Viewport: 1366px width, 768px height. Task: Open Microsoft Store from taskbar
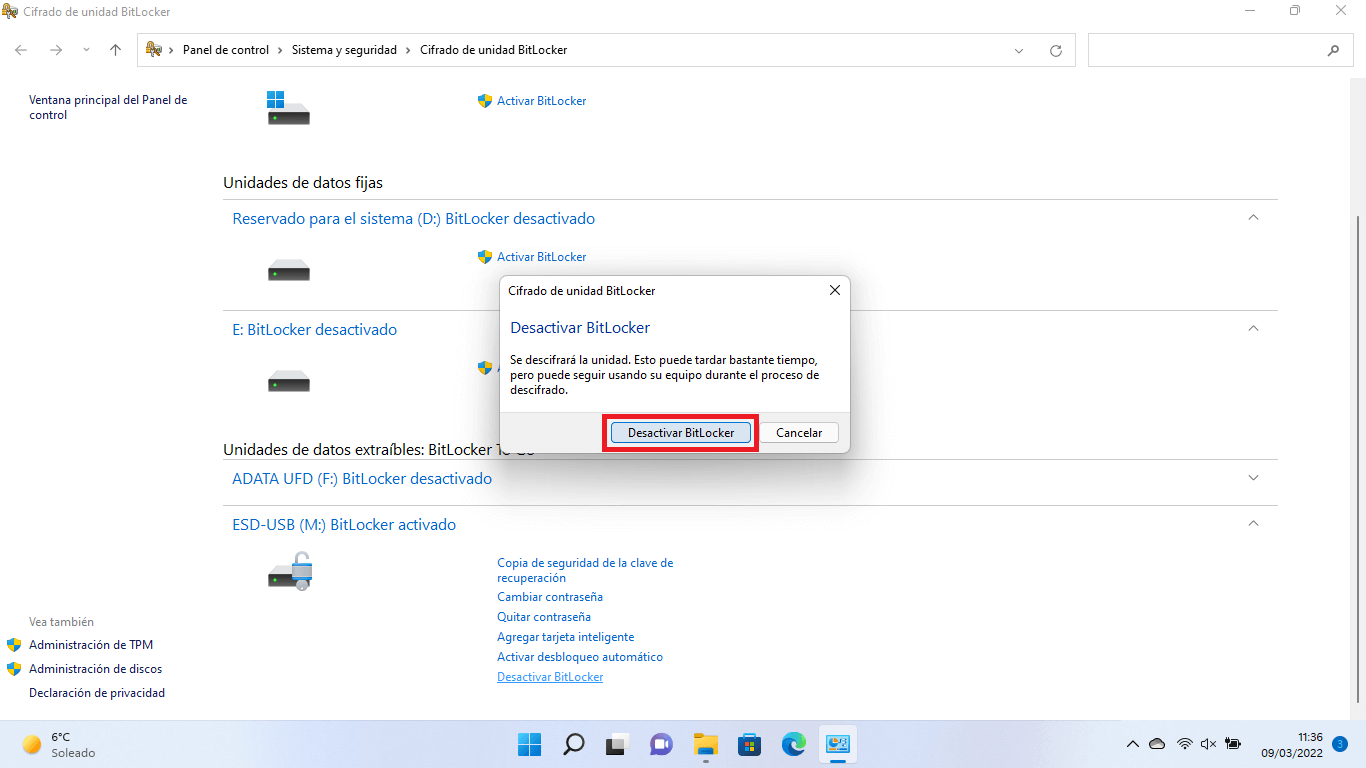pyautogui.click(x=749, y=744)
